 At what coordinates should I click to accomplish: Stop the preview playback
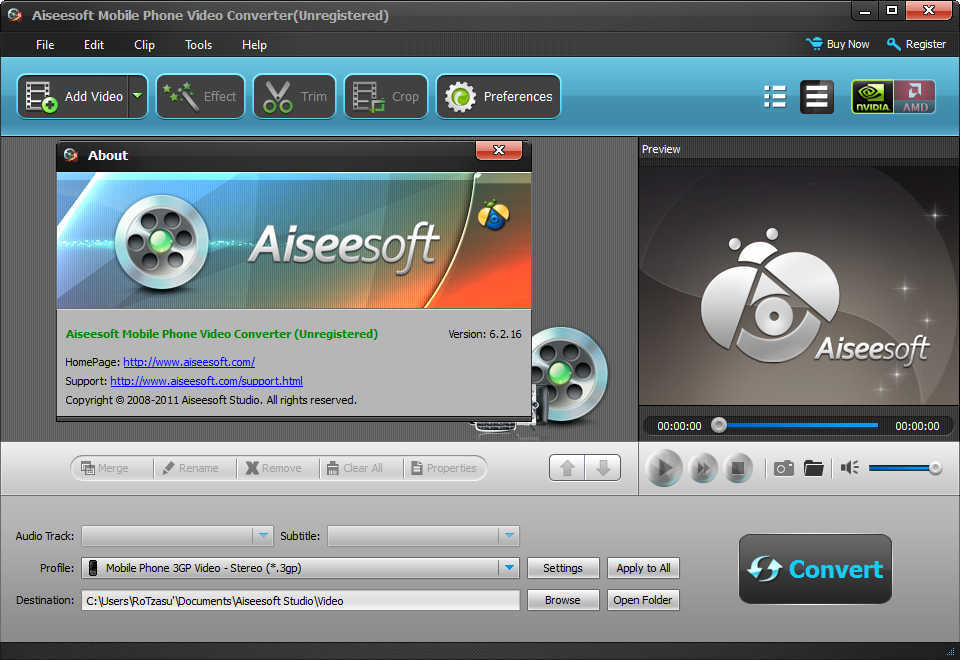pos(738,469)
